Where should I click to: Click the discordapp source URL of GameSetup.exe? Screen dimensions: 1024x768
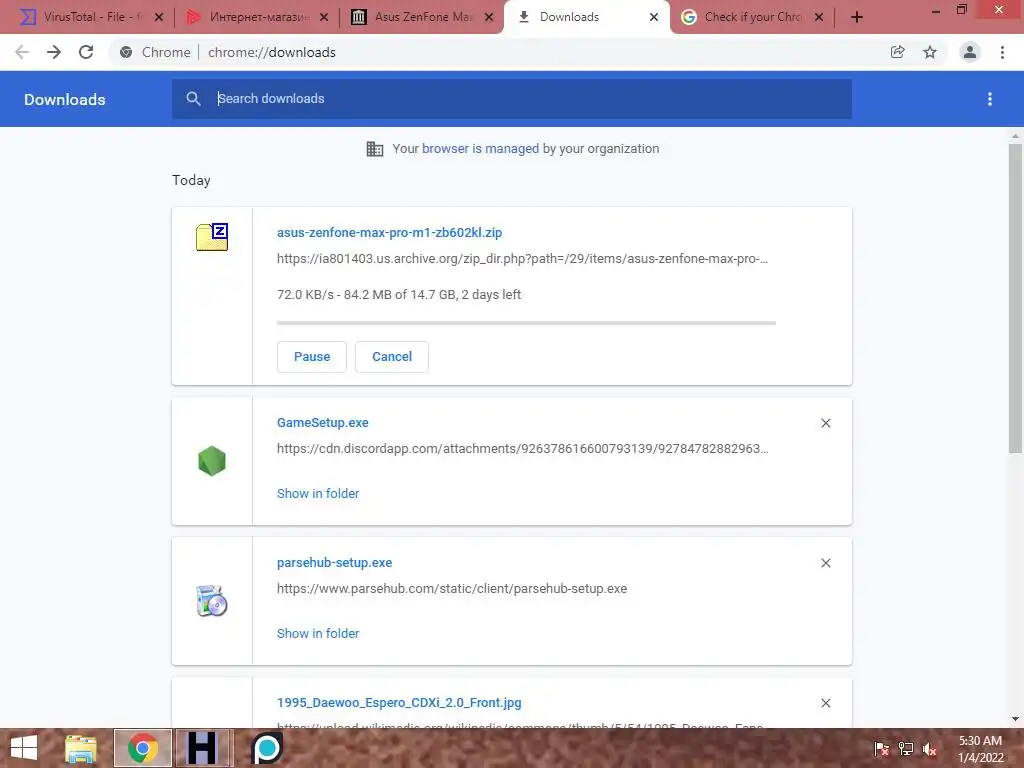pyautogui.click(x=522, y=449)
